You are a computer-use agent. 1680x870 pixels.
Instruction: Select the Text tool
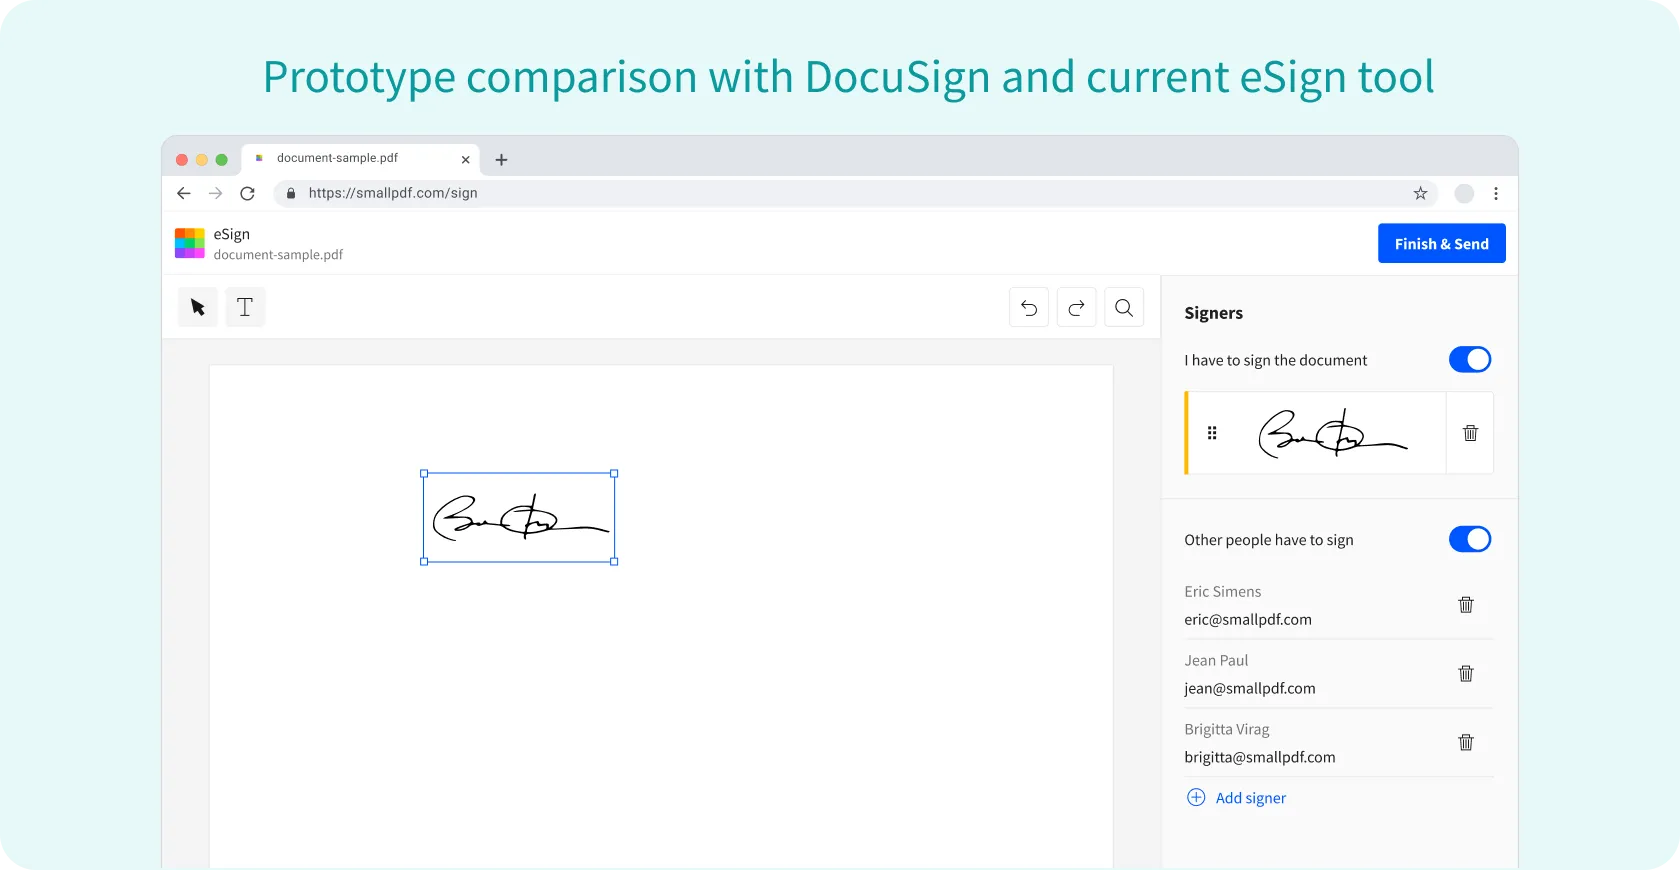tap(245, 307)
